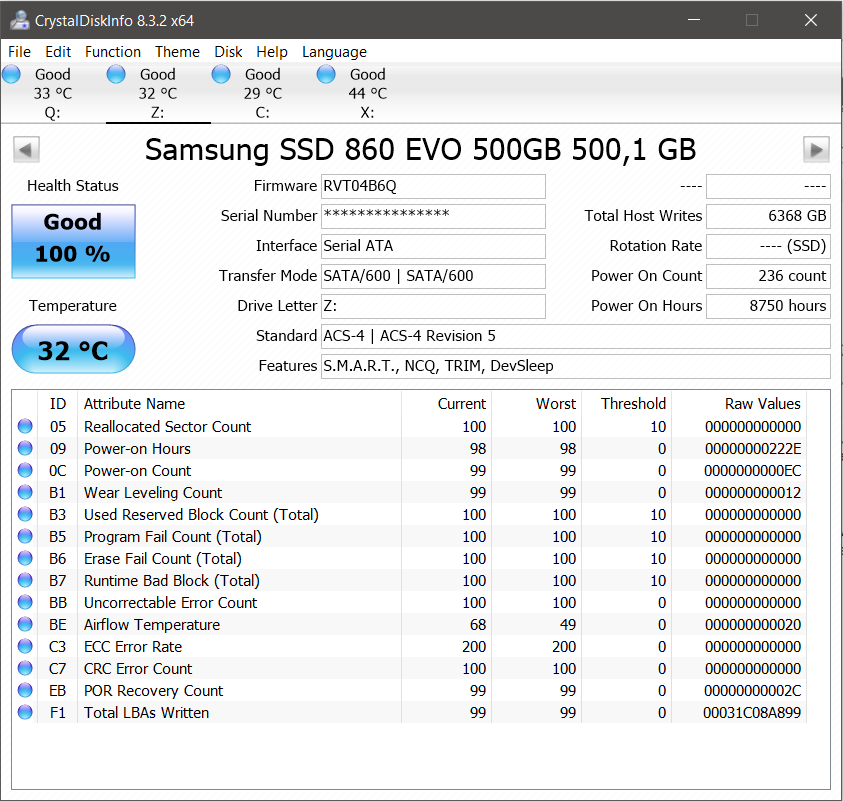Click status orb for Wear Leveling Count
843x801 pixels.
25,492
